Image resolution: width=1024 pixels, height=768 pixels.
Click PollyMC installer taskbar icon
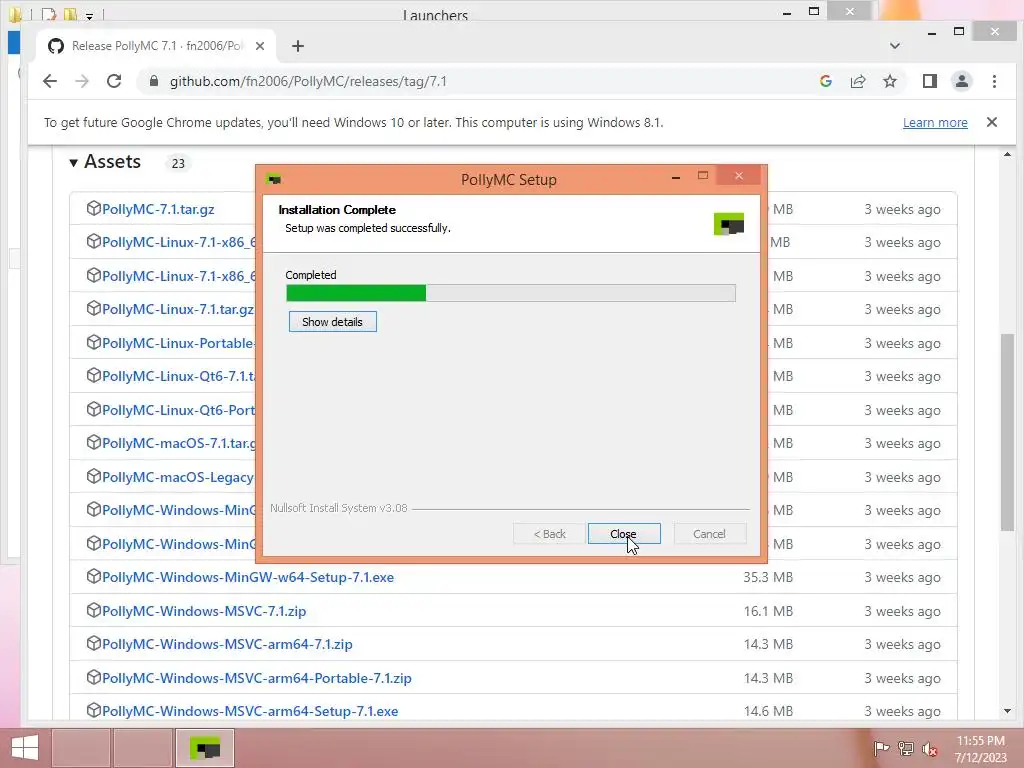(x=204, y=748)
